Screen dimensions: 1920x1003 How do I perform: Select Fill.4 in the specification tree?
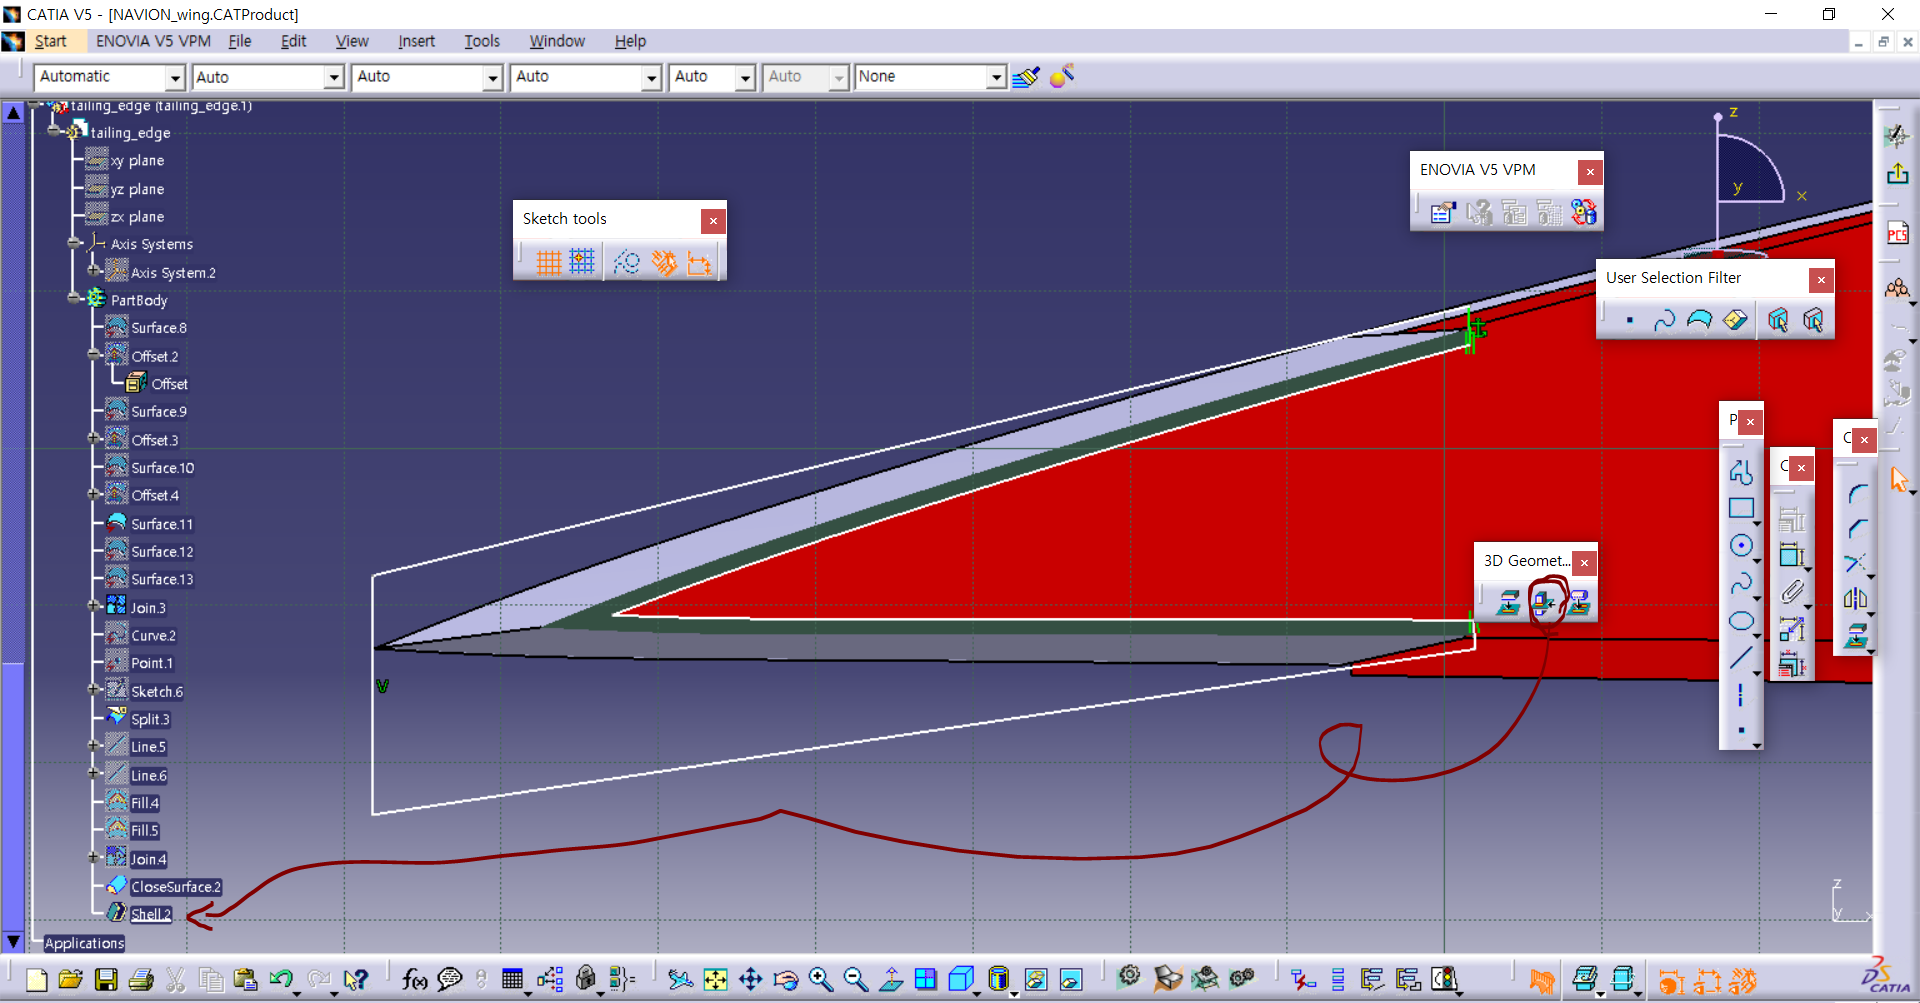click(x=145, y=803)
